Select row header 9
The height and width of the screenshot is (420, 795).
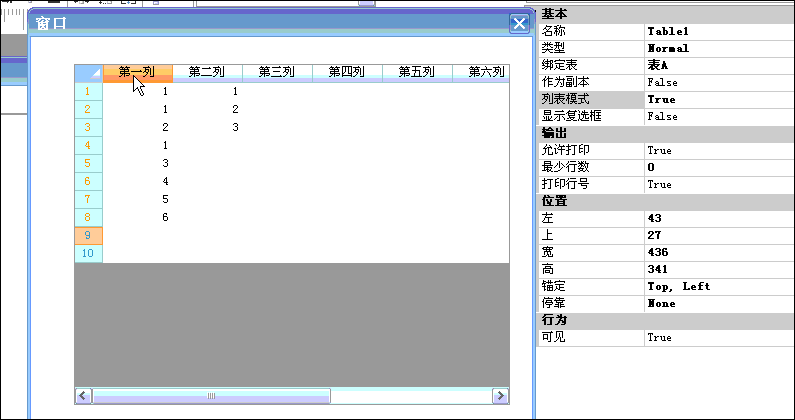pyautogui.click(x=89, y=236)
